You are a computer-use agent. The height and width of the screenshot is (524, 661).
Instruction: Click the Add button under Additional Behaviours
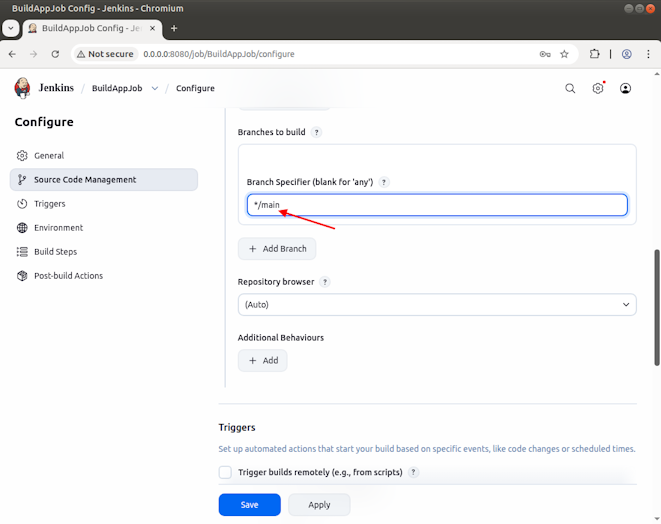coord(262,360)
